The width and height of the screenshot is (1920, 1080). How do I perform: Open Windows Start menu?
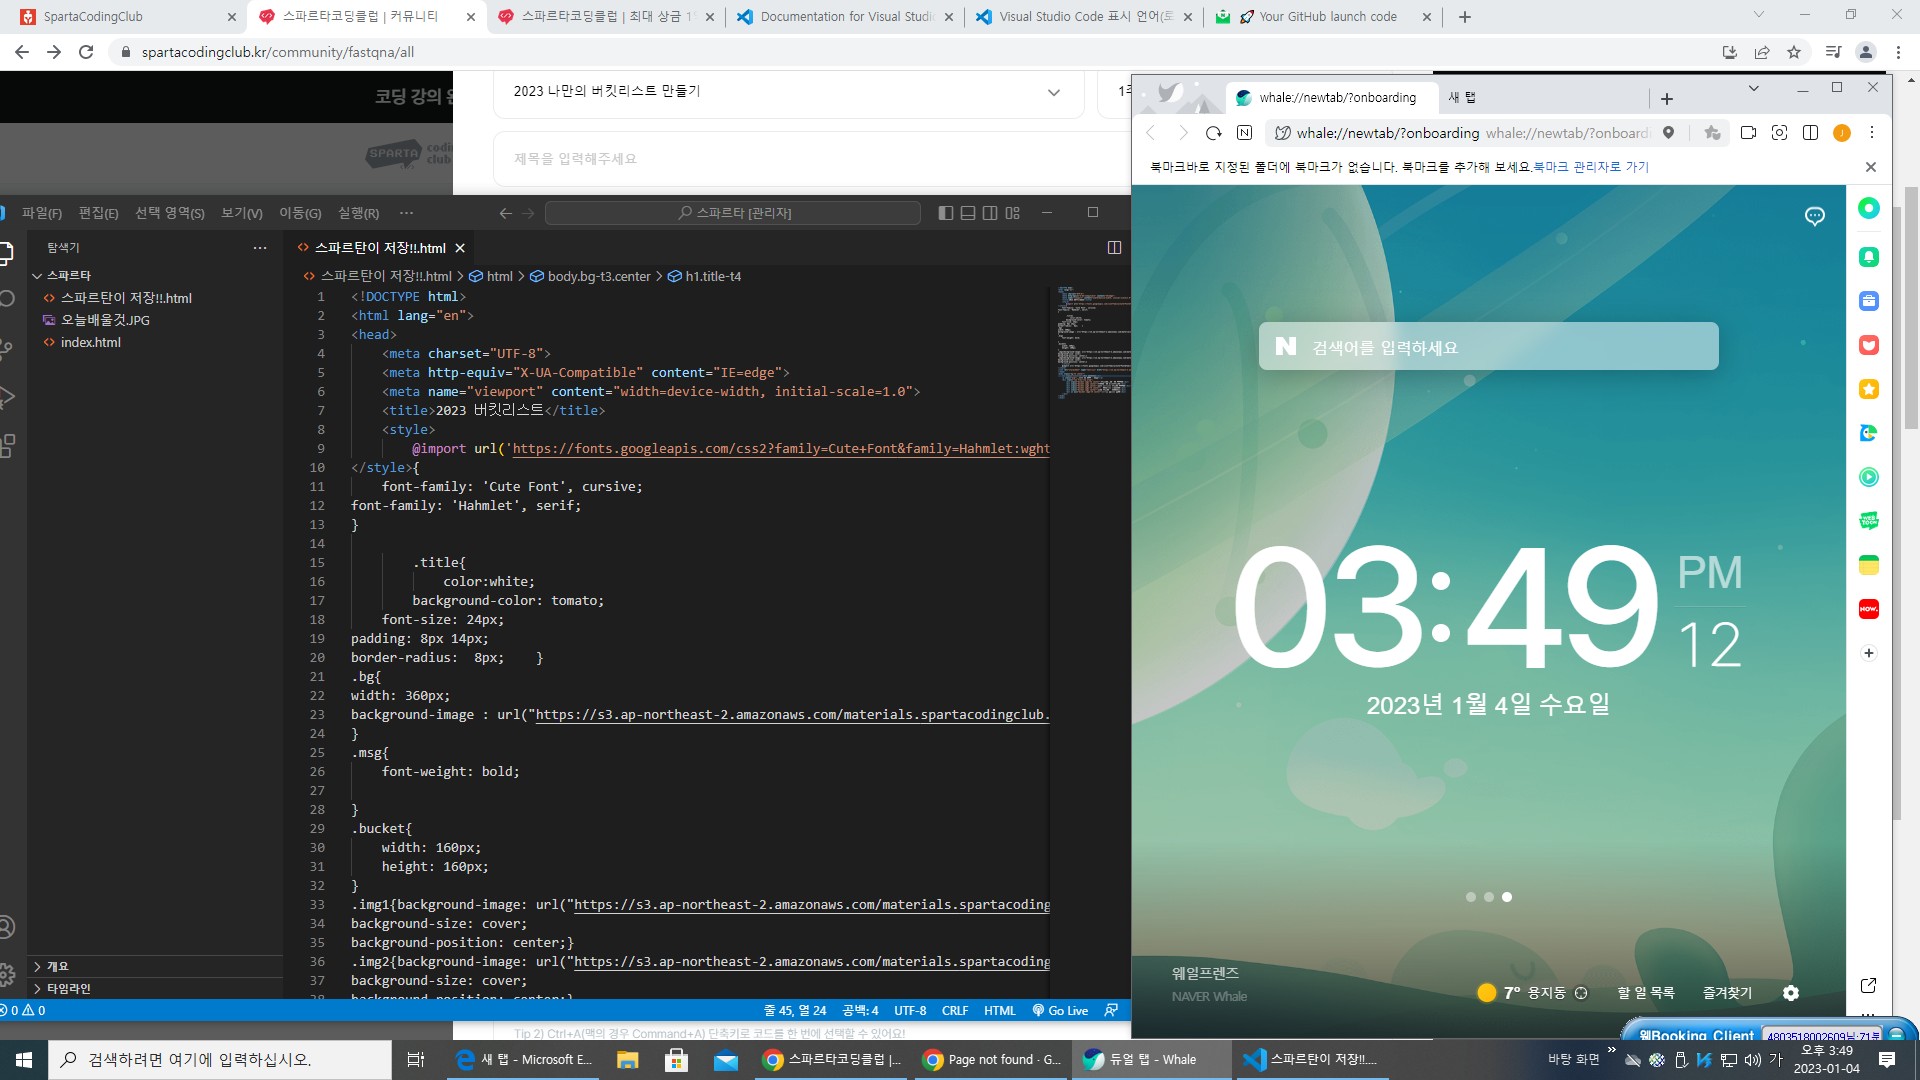tap(24, 1059)
